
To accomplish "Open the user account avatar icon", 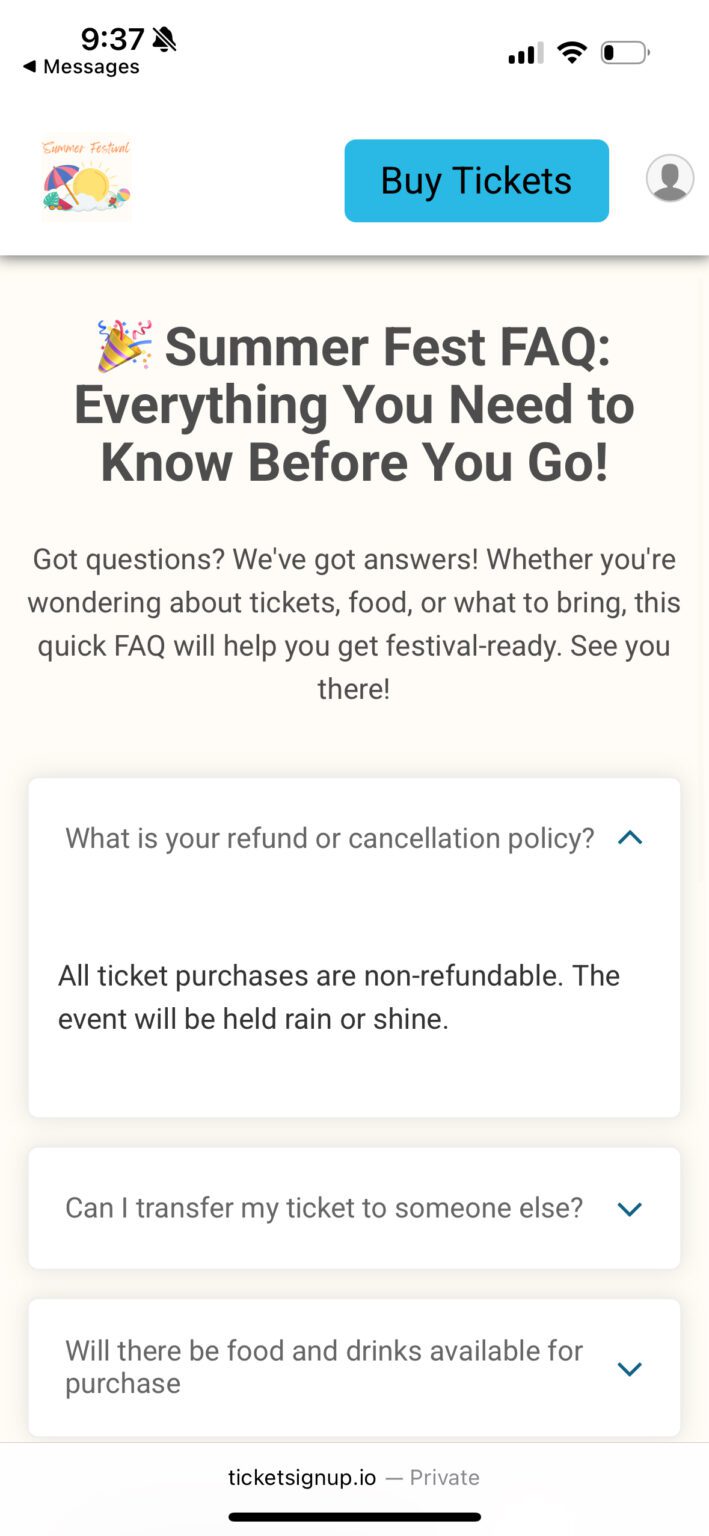I will point(670,178).
